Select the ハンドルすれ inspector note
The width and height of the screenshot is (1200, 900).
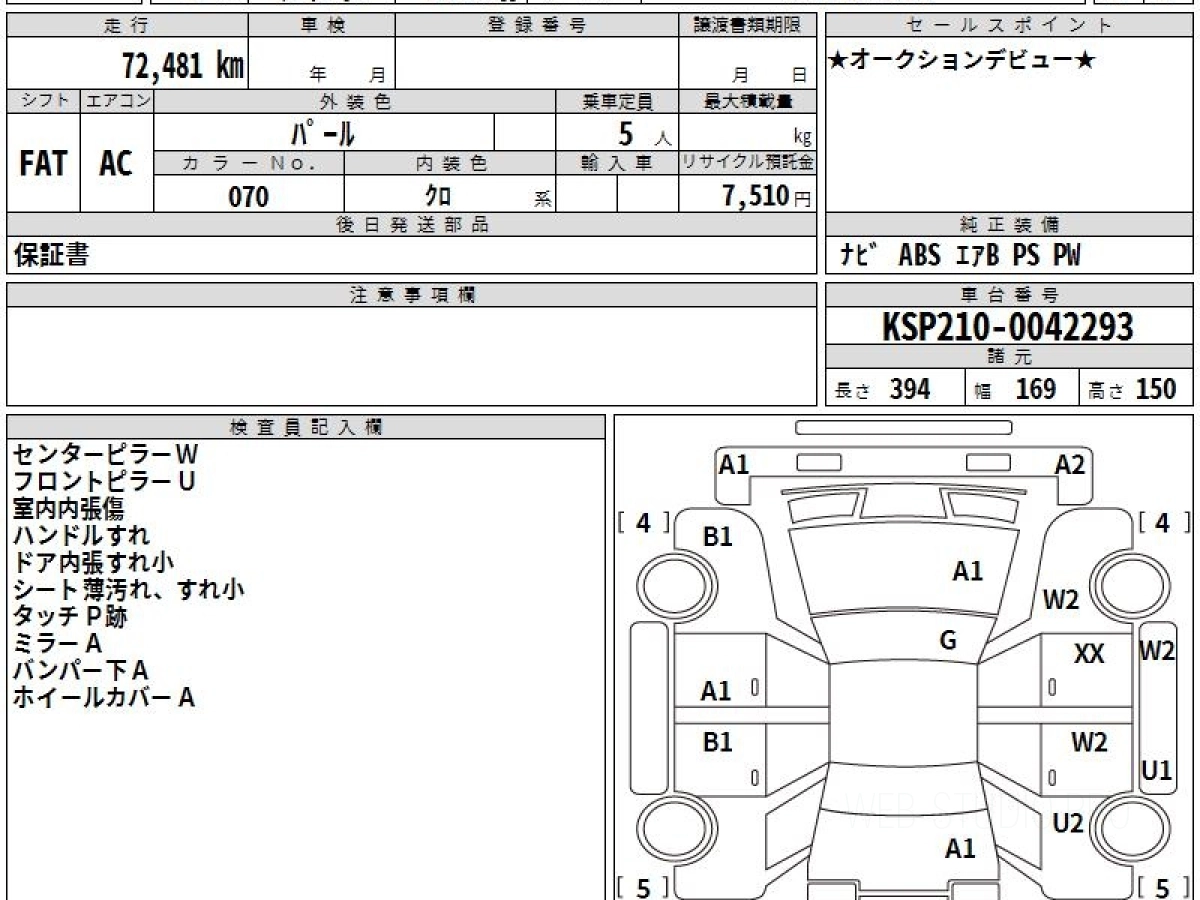pyautogui.click(x=81, y=535)
